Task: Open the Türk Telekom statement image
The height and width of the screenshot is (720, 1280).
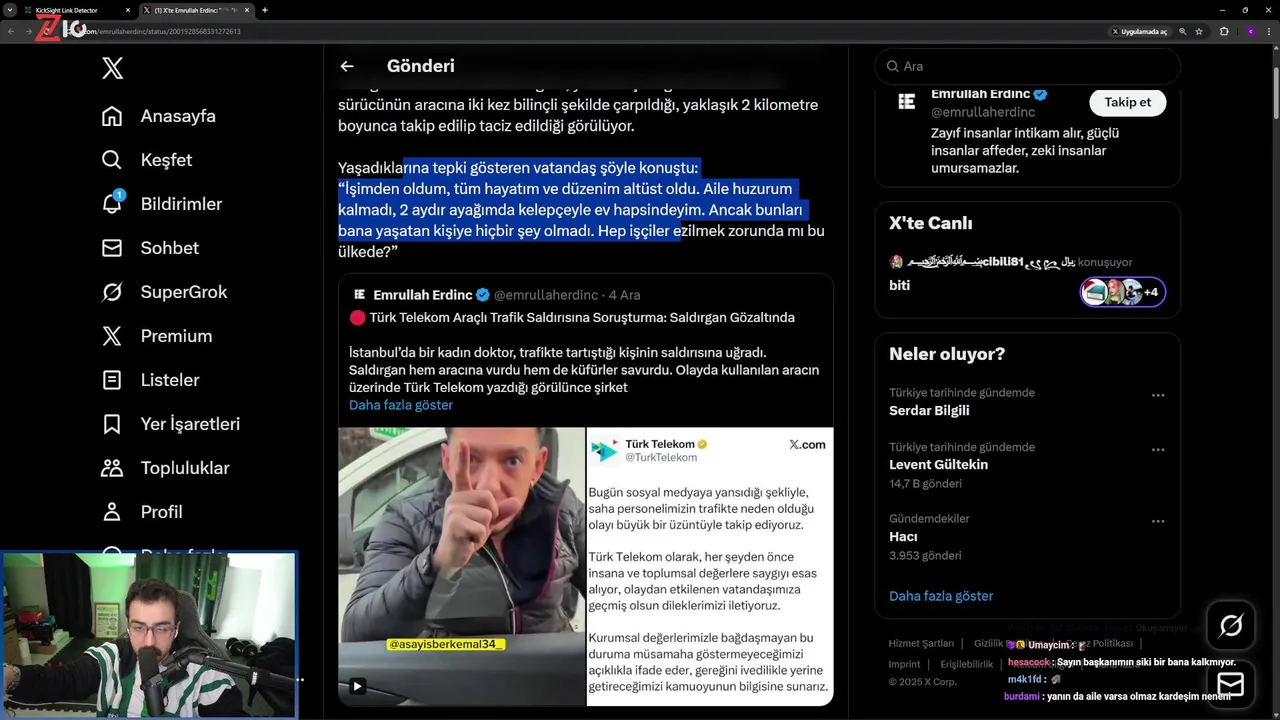Action: [709, 566]
